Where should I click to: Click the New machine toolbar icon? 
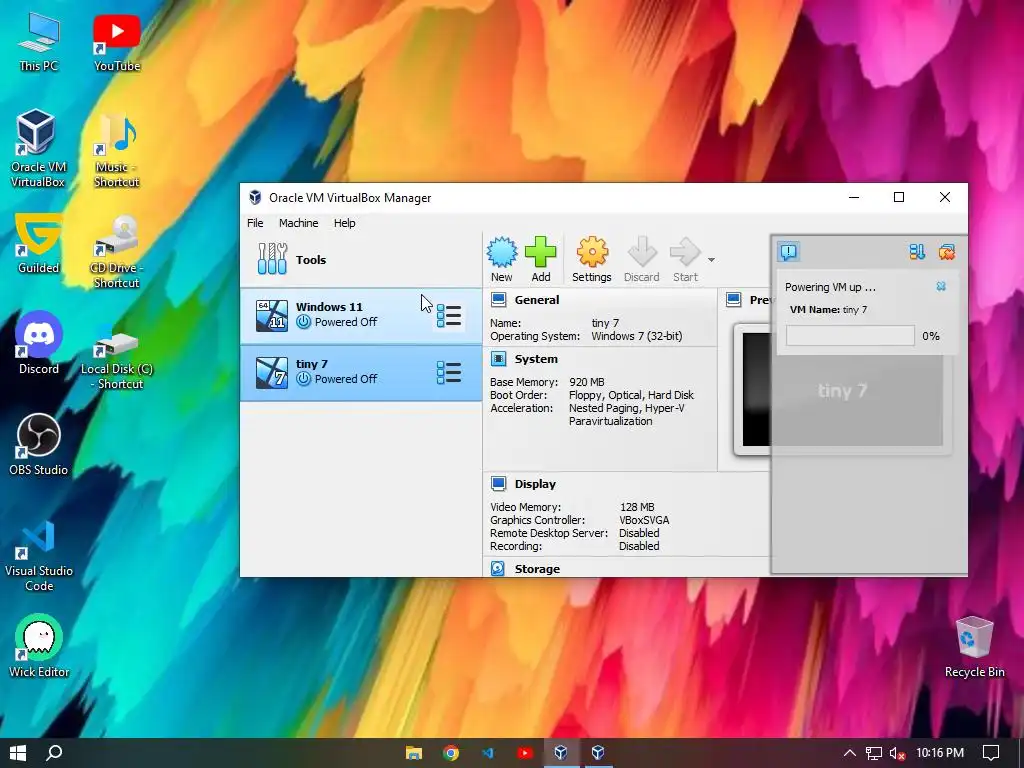[502, 259]
